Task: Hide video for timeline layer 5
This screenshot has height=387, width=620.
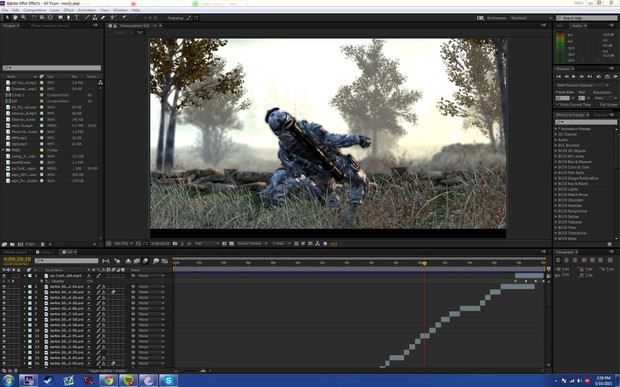Action: click(x=4, y=303)
